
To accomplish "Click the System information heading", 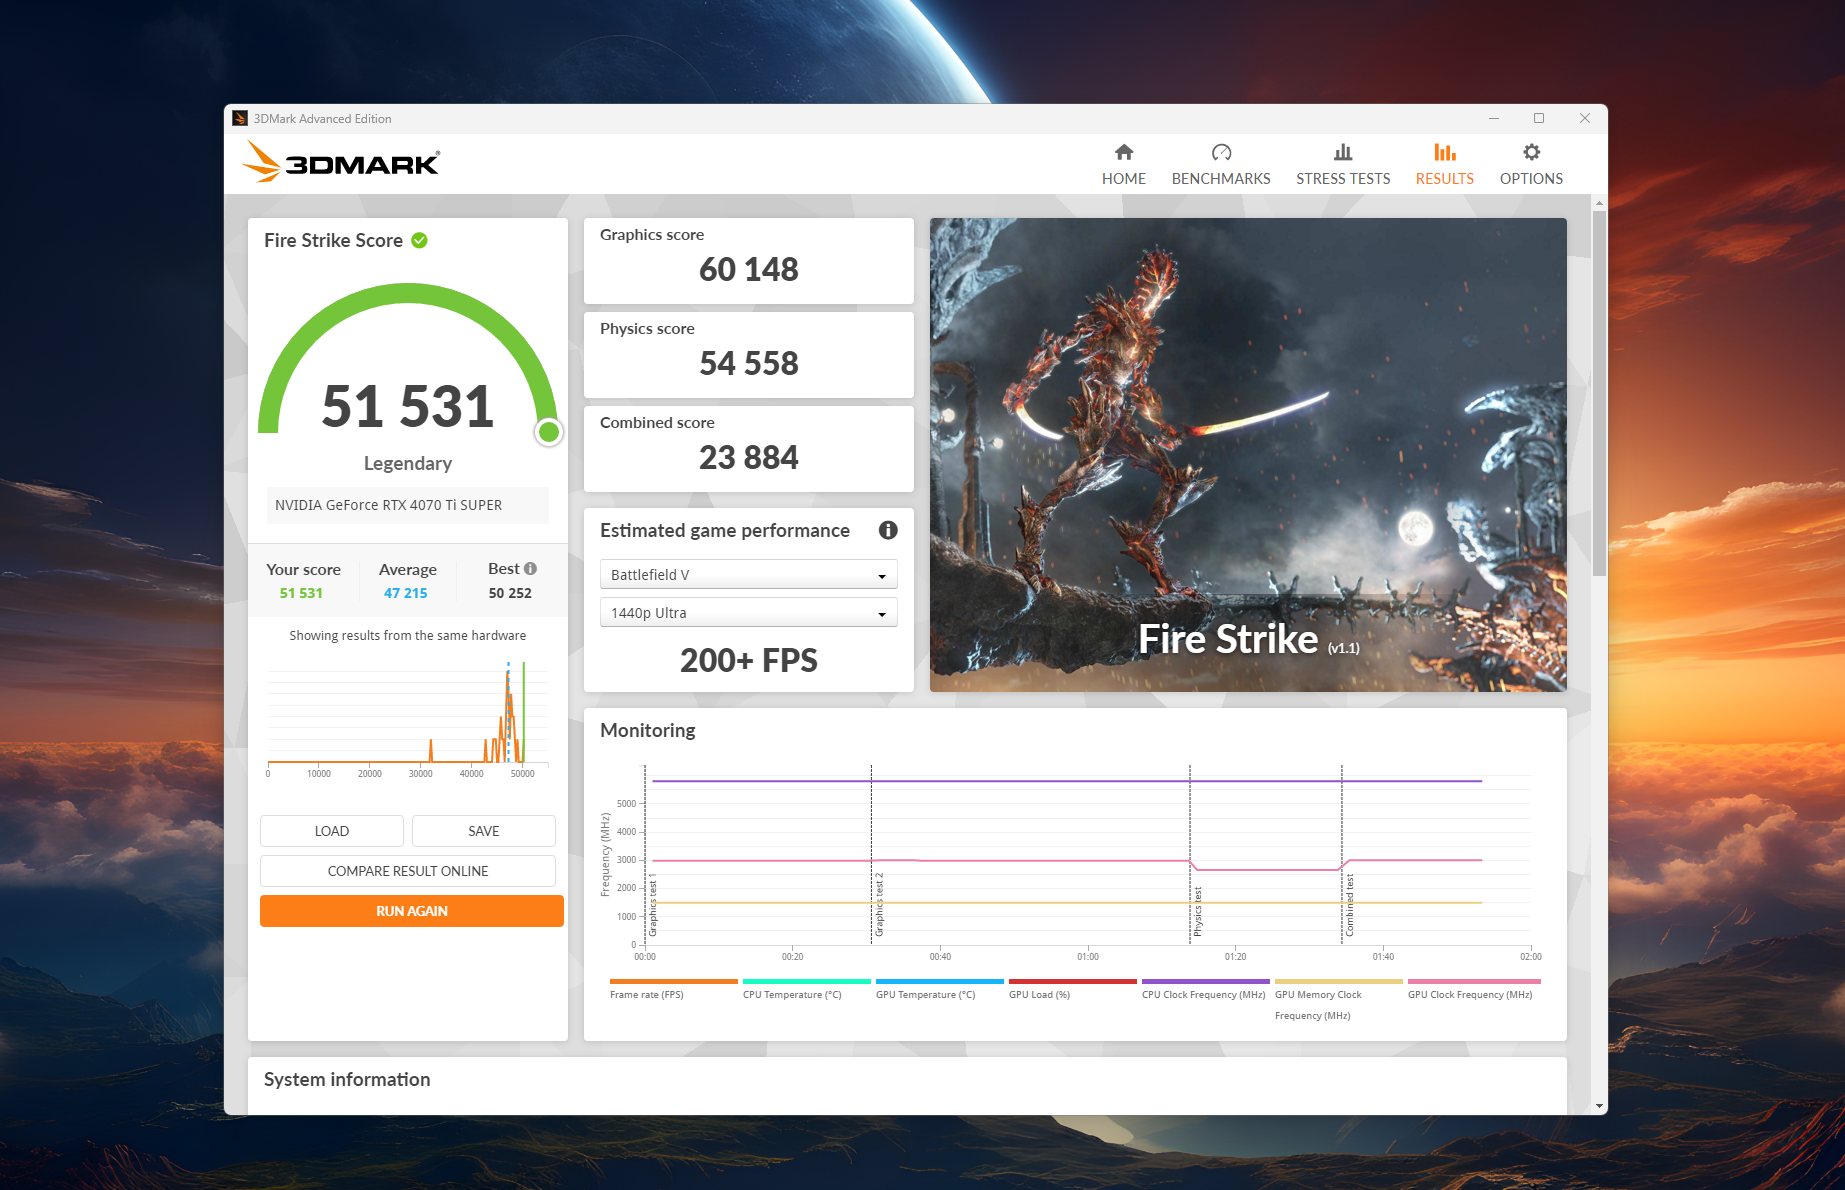I will coord(347,1079).
